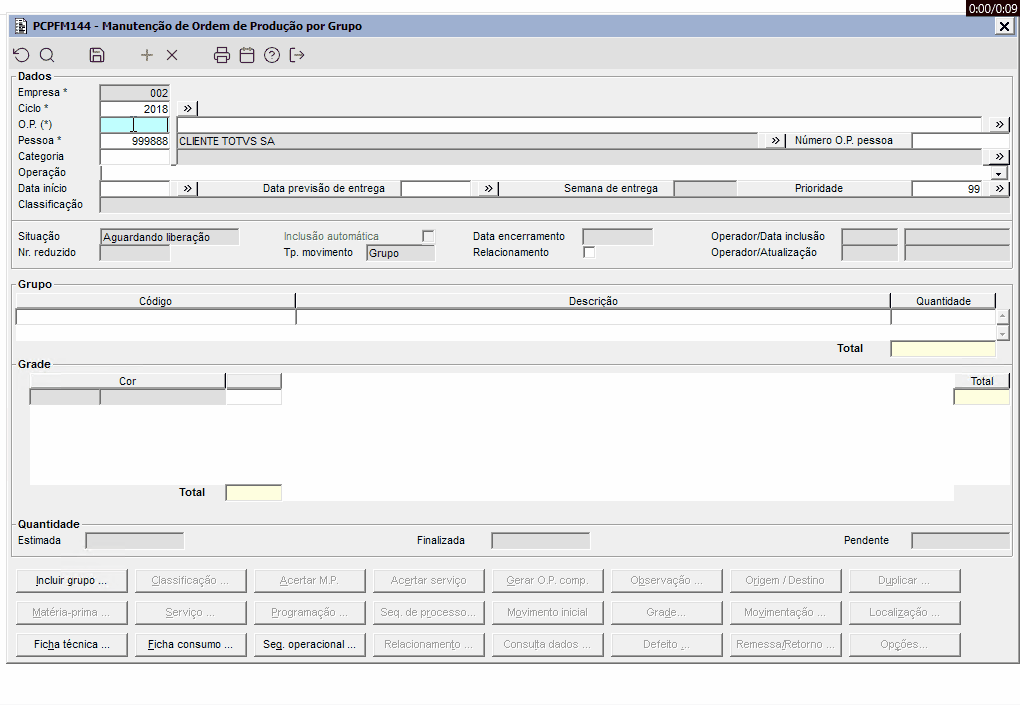Click the Cor column header in Grade

(x=128, y=381)
